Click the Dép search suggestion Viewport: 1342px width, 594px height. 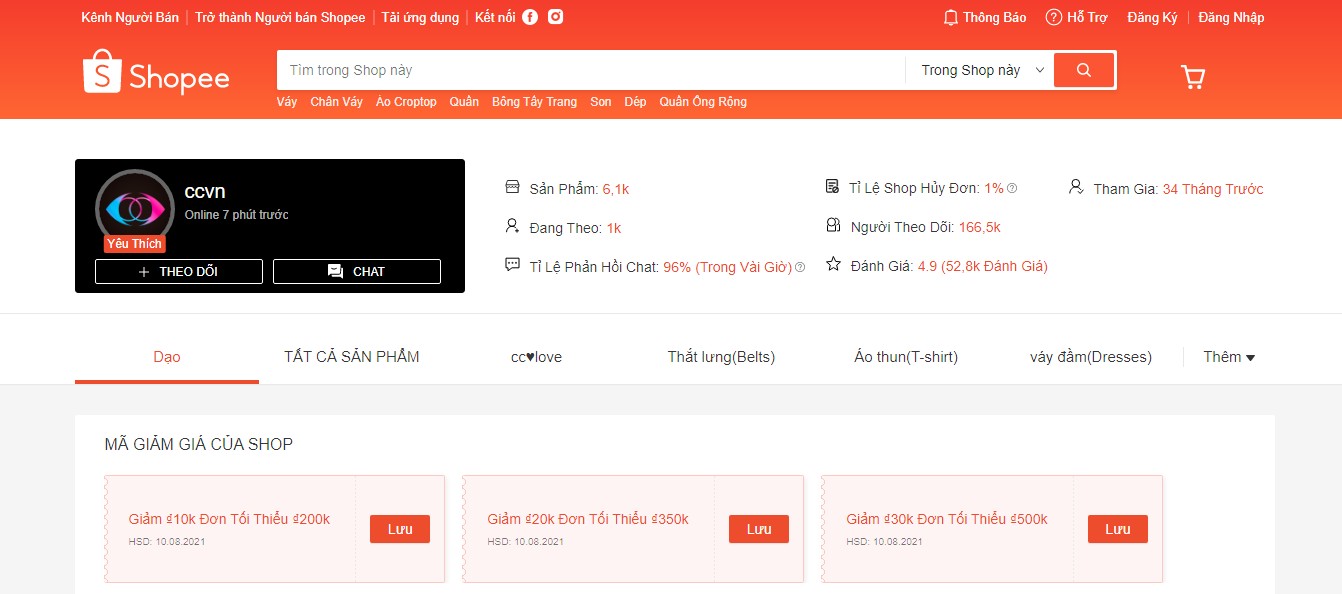[636, 102]
